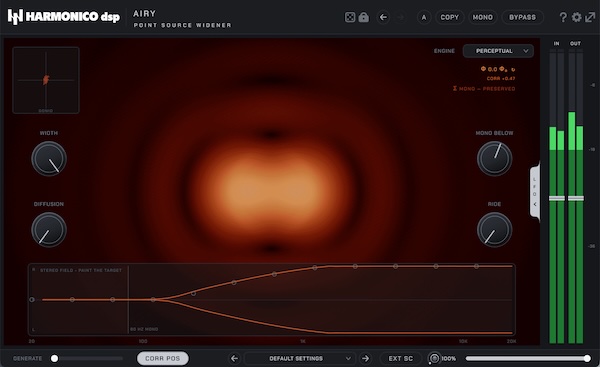Click the ENGINE label
Image resolution: width=600 pixels, height=367 pixels.
tap(444, 51)
